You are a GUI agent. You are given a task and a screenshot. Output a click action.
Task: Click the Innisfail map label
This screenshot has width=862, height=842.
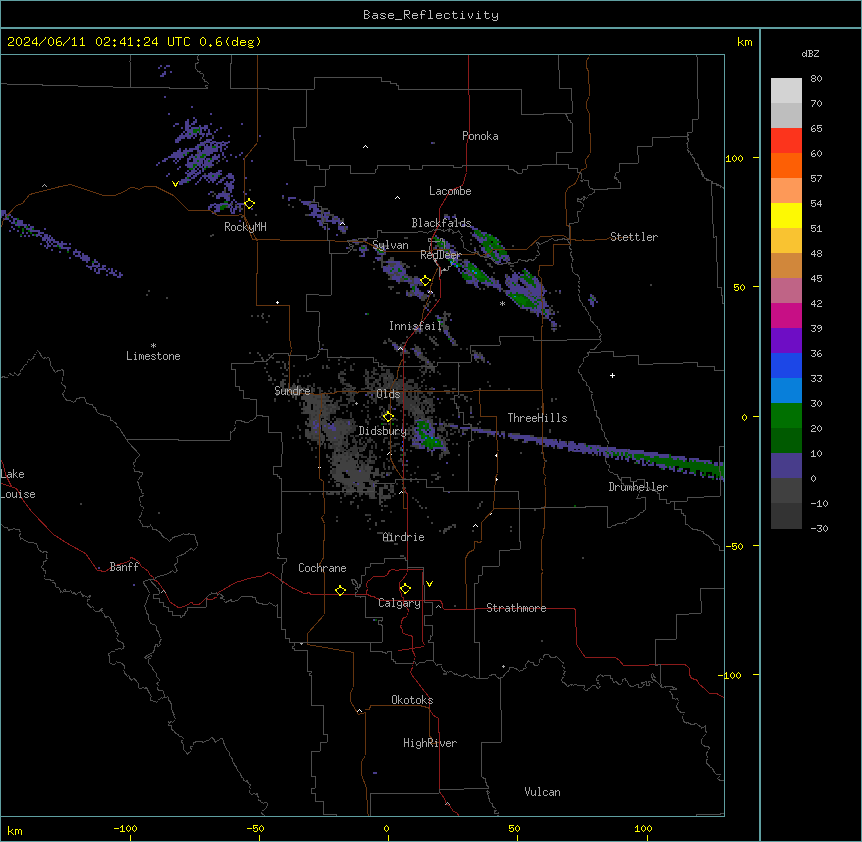coord(415,326)
